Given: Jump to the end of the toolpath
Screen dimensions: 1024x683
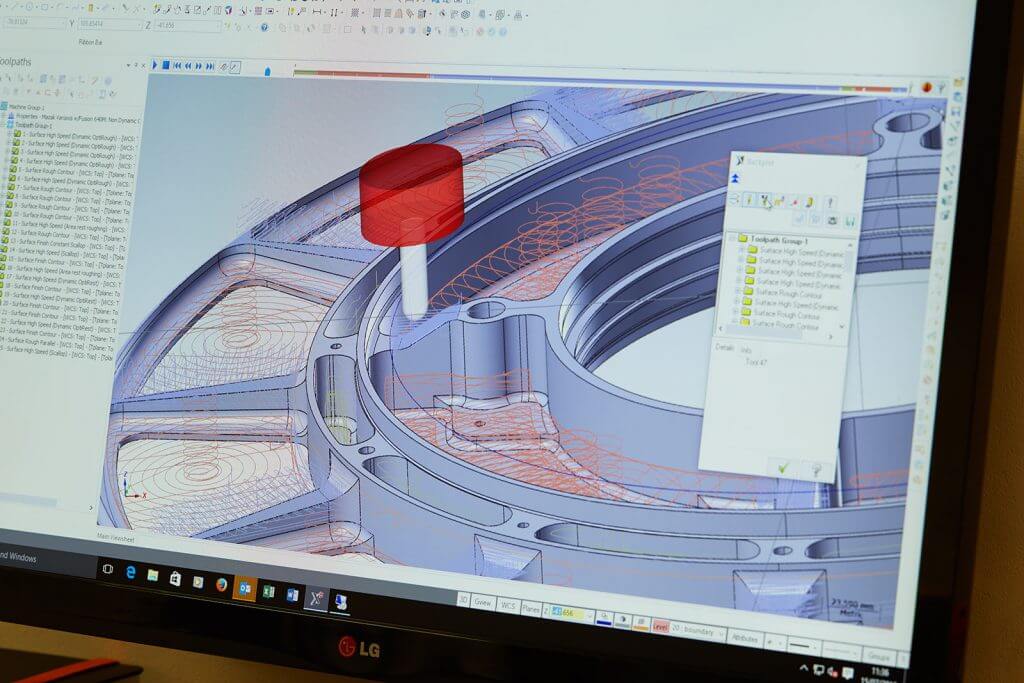Looking at the screenshot, I should (210, 66).
